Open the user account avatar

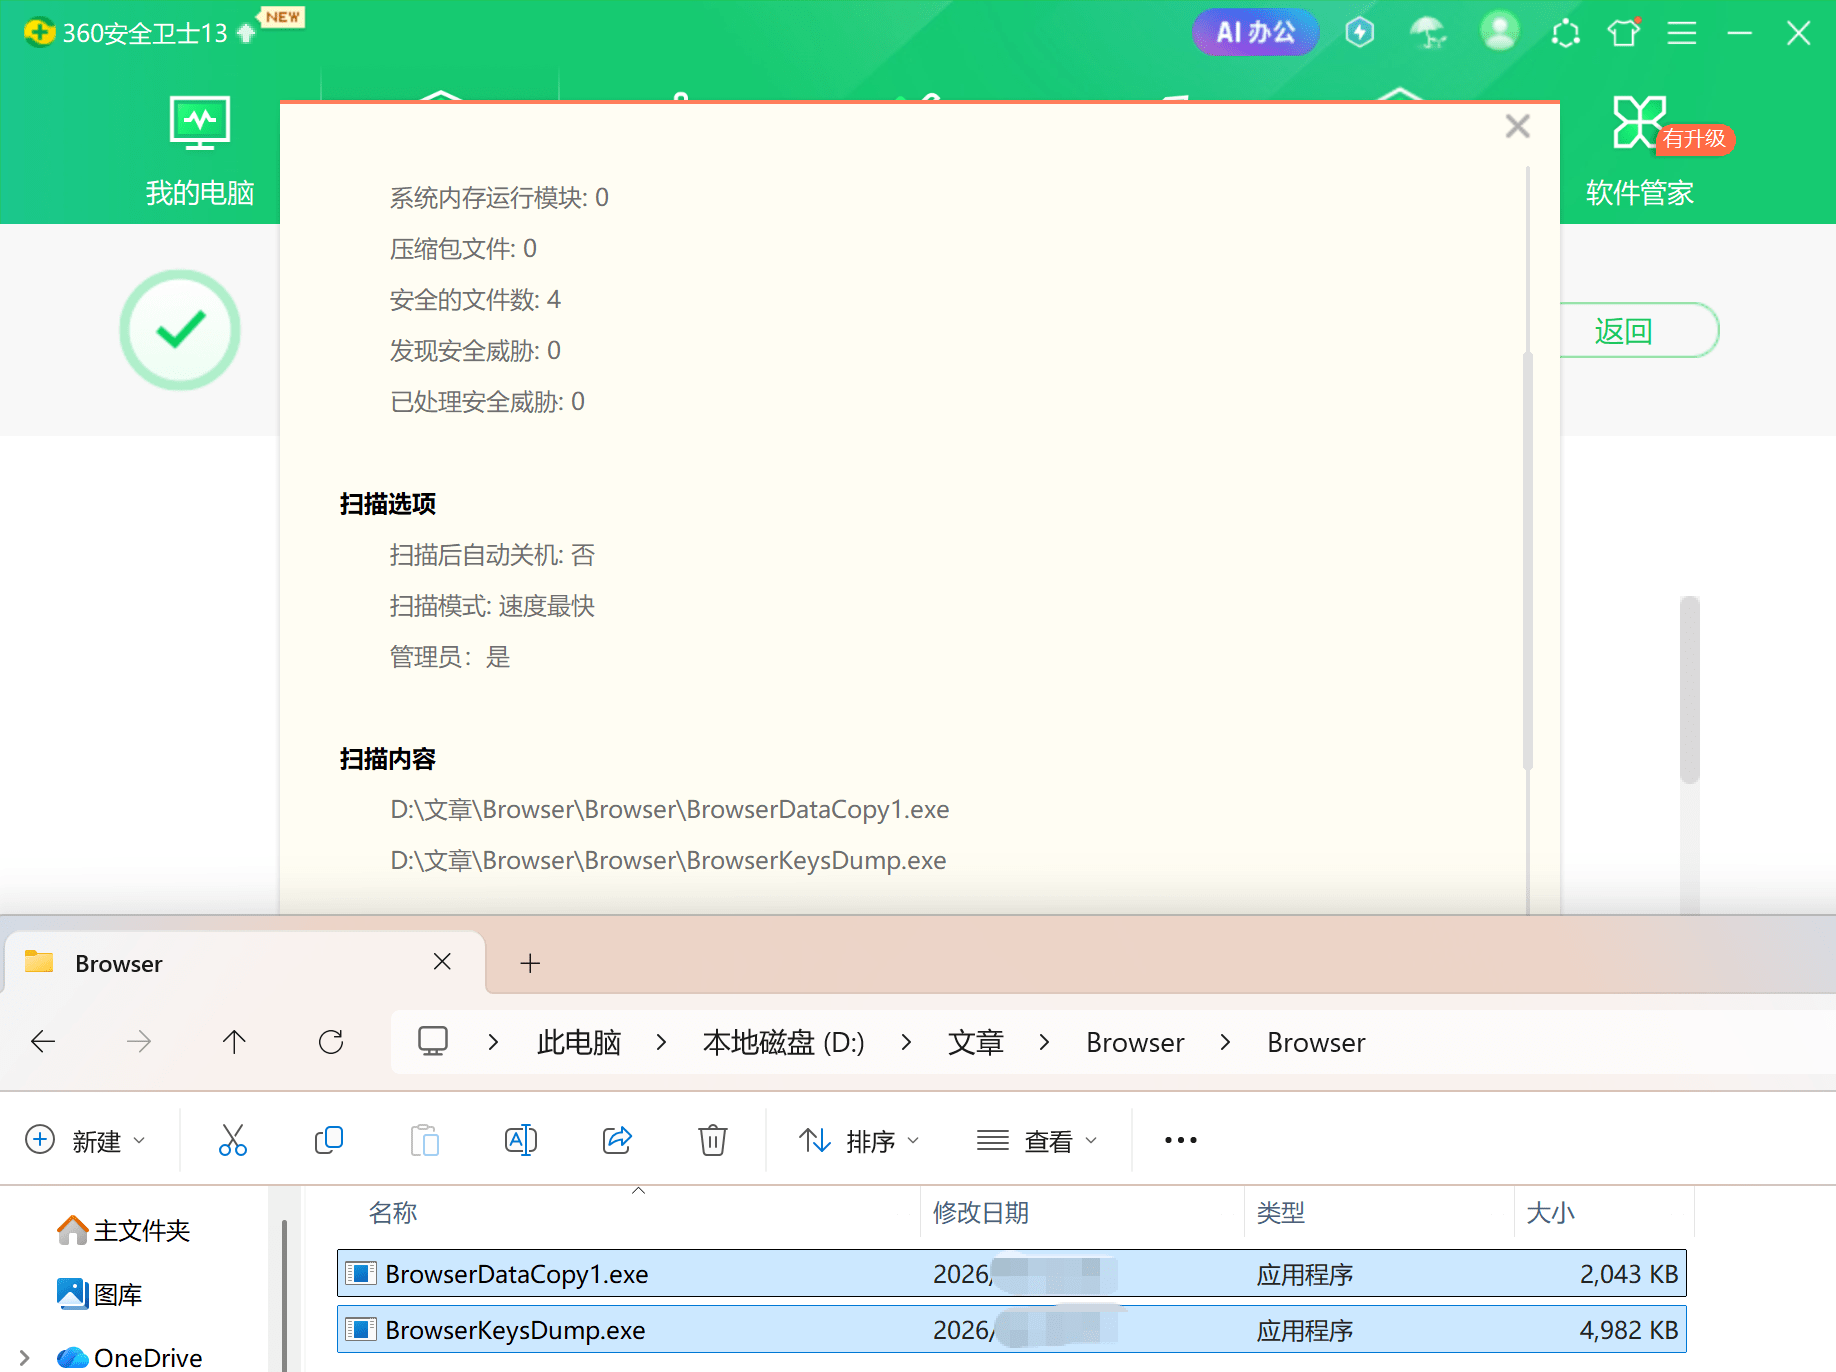point(1499,32)
